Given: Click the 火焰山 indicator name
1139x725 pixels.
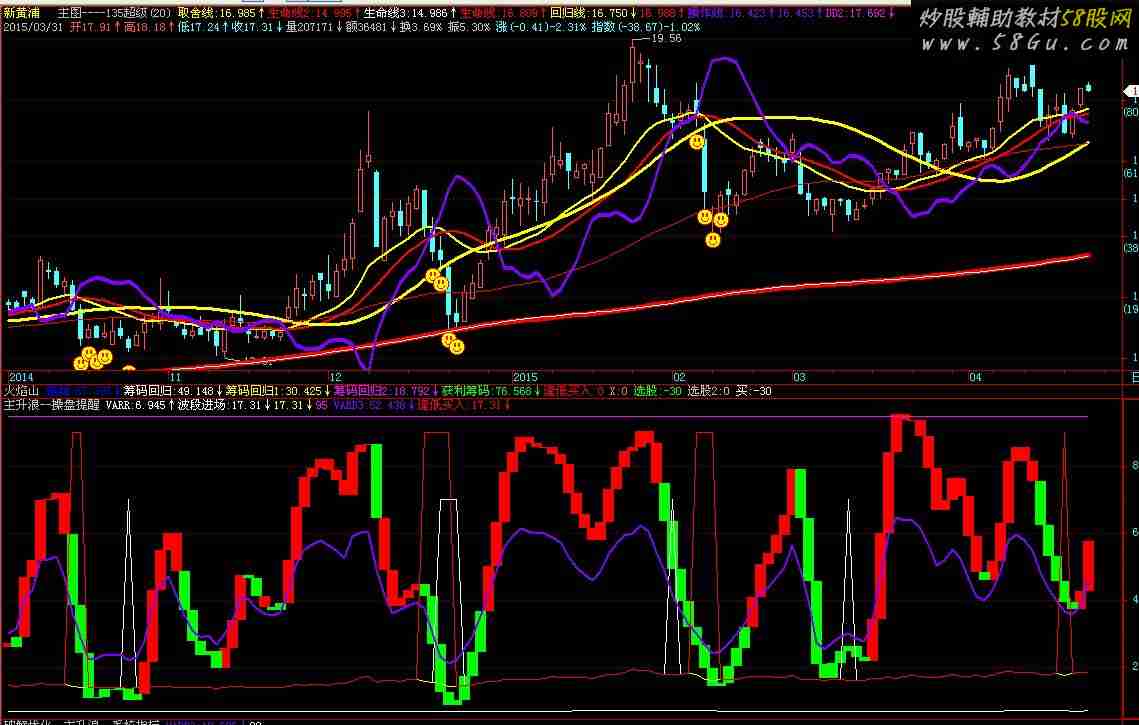Looking at the screenshot, I should click(21, 391).
